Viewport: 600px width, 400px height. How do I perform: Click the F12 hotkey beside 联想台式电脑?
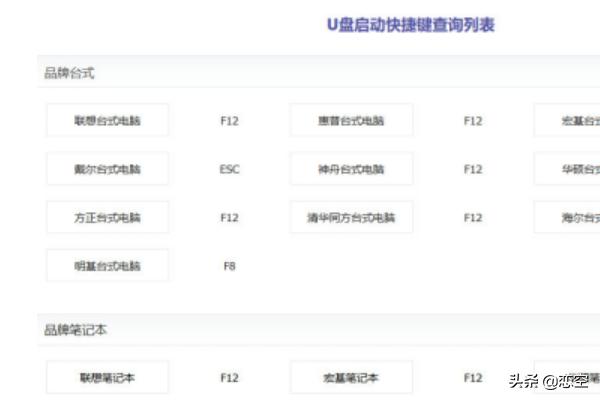pyautogui.click(x=229, y=120)
